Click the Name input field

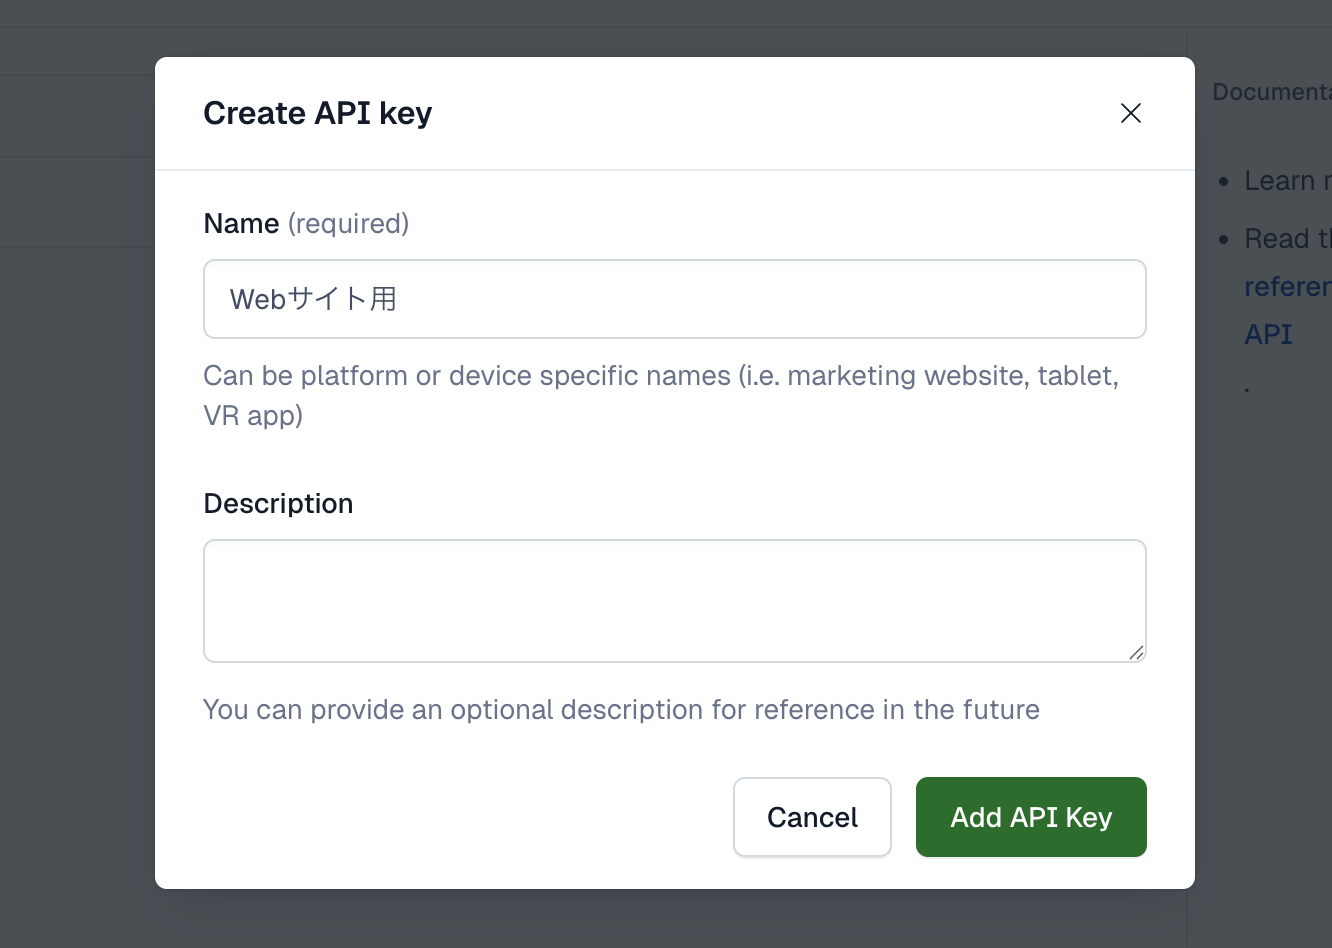pyautogui.click(x=674, y=299)
